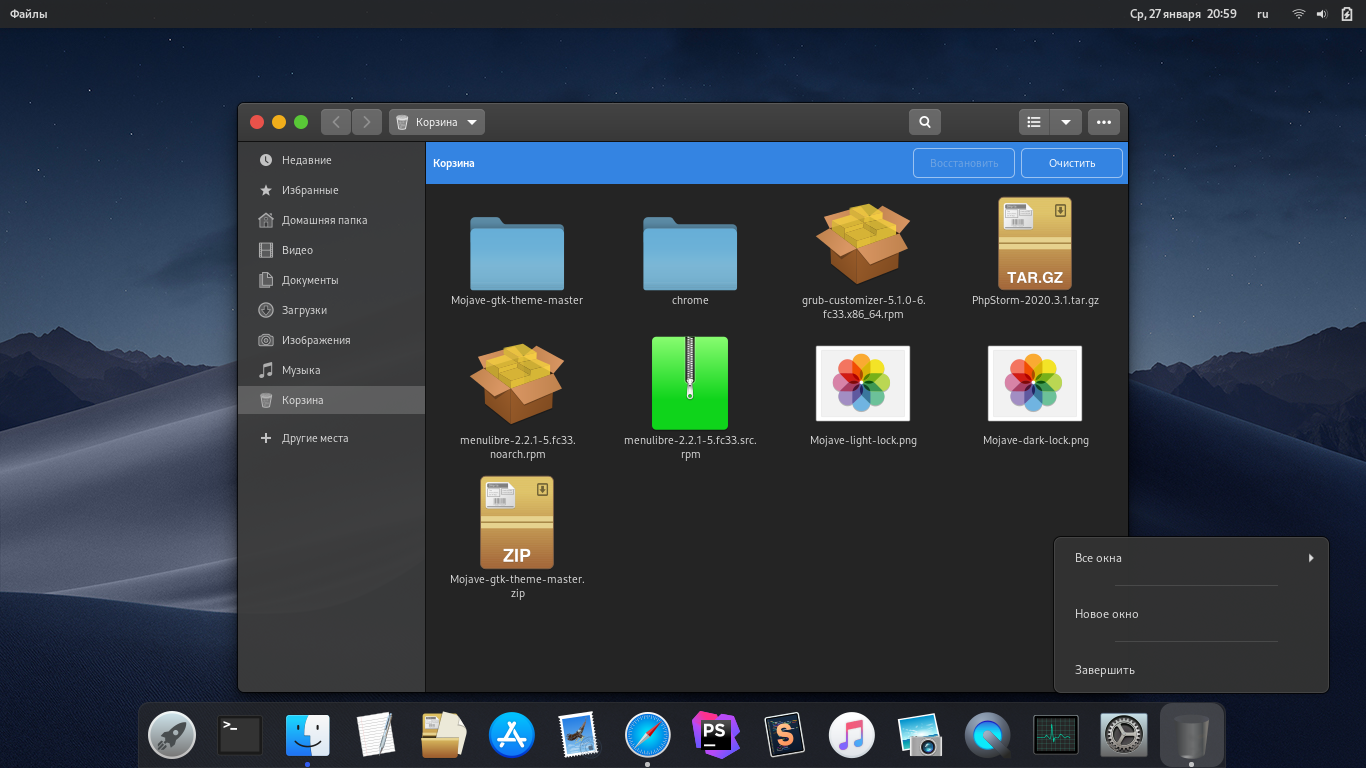Click the battery icon in top bar
The width and height of the screenshot is (1366, 768).
click(x=1347, y=14)
